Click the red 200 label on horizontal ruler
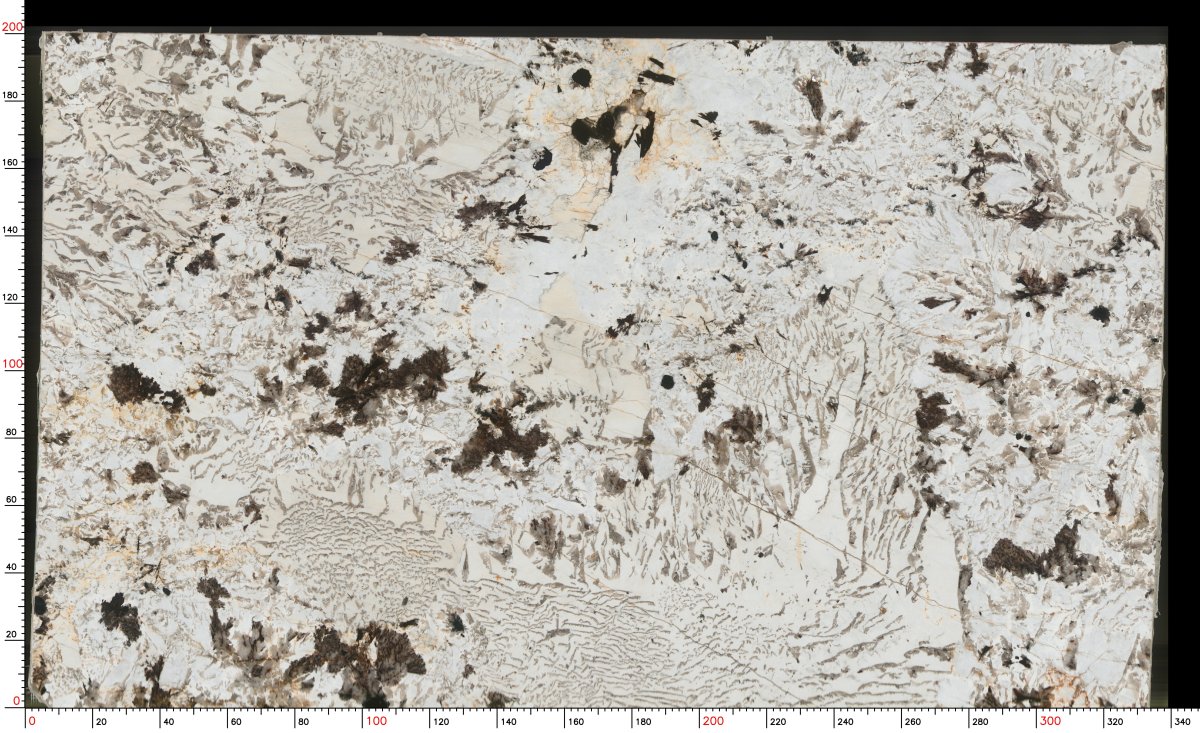Image resolution: width=1200 pixels, height=733 pixels. (712, 721)
